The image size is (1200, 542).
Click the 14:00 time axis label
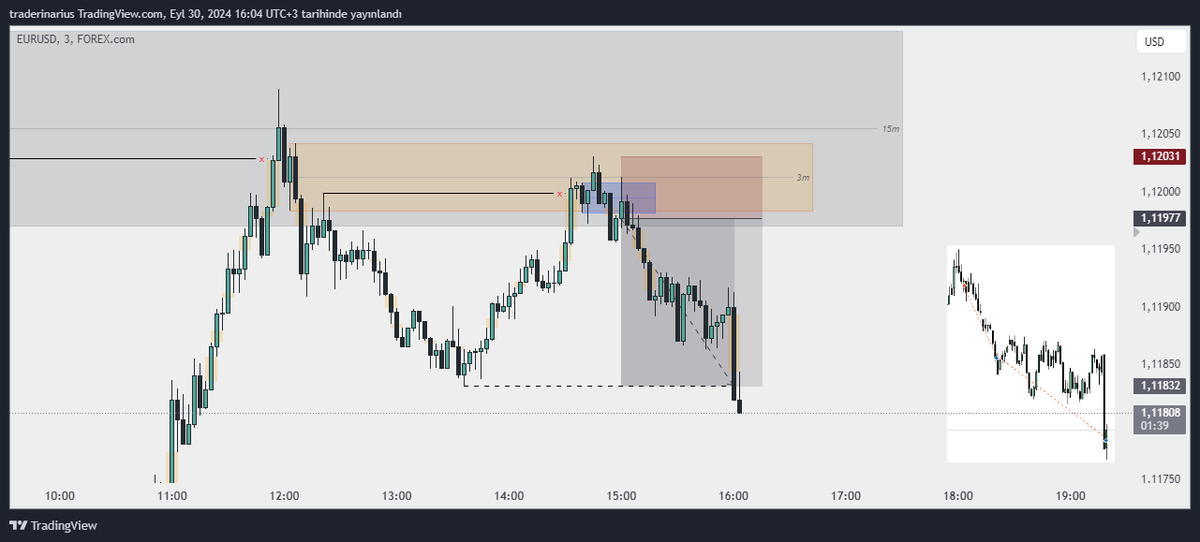509,495
